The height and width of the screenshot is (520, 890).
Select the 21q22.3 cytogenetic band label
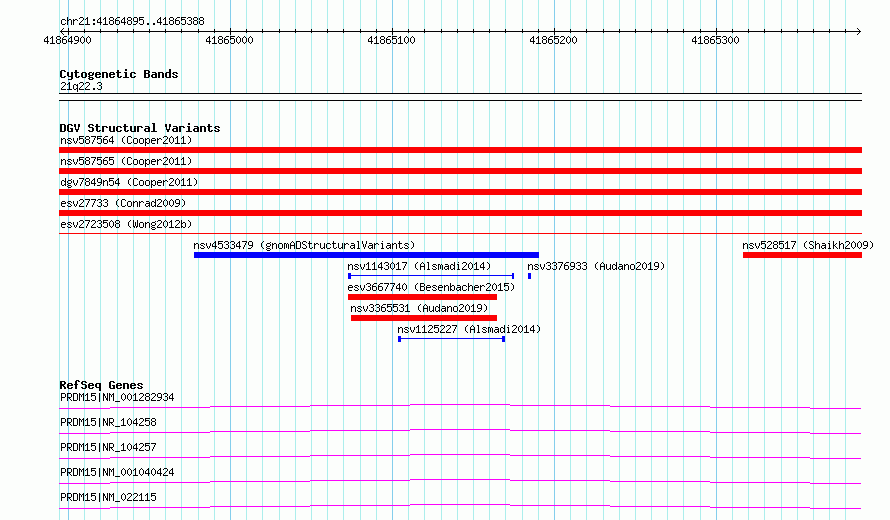[81, 86]
